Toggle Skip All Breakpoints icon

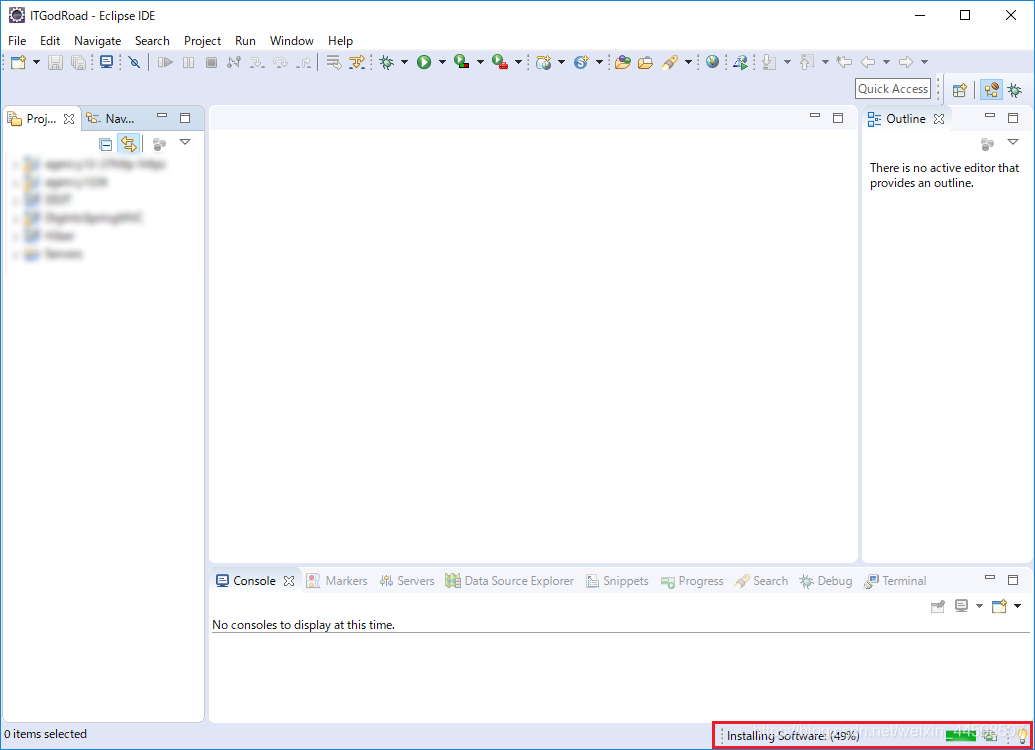135,62
